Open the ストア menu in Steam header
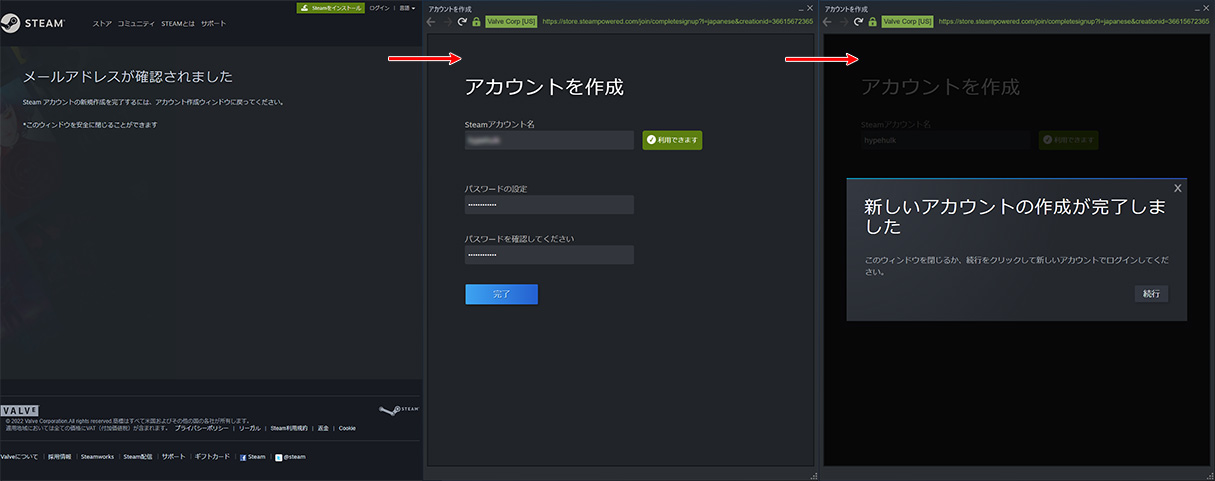The image size is (1215, 481). (x=102, y=23)
